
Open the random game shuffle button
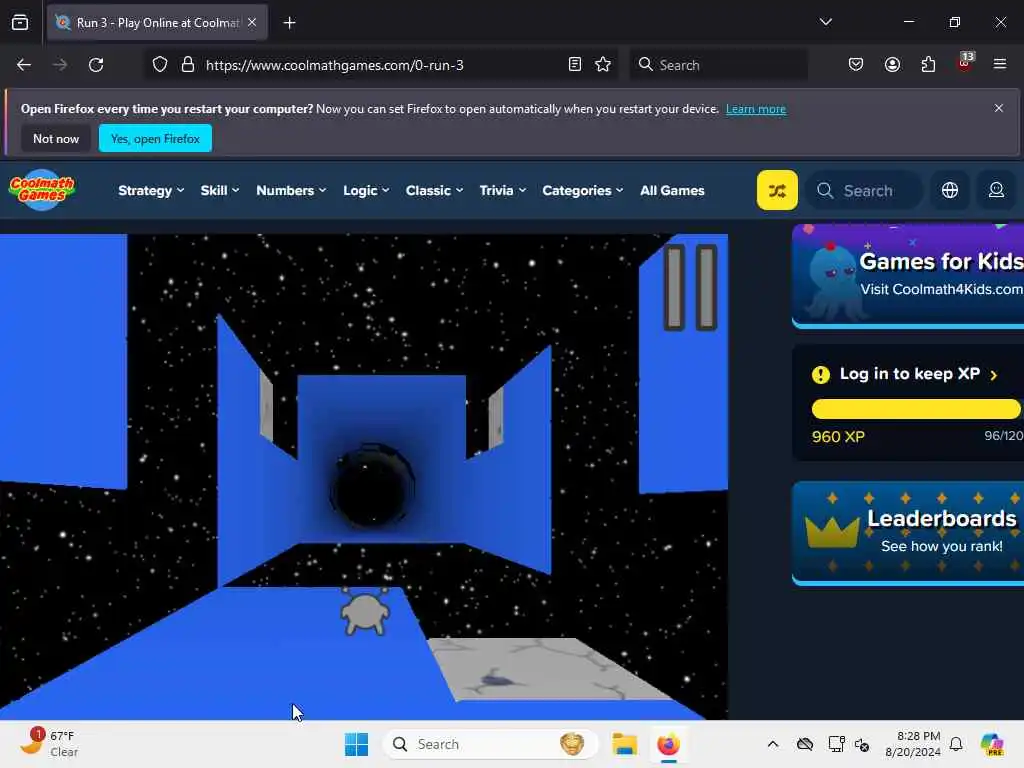point(777,190)
